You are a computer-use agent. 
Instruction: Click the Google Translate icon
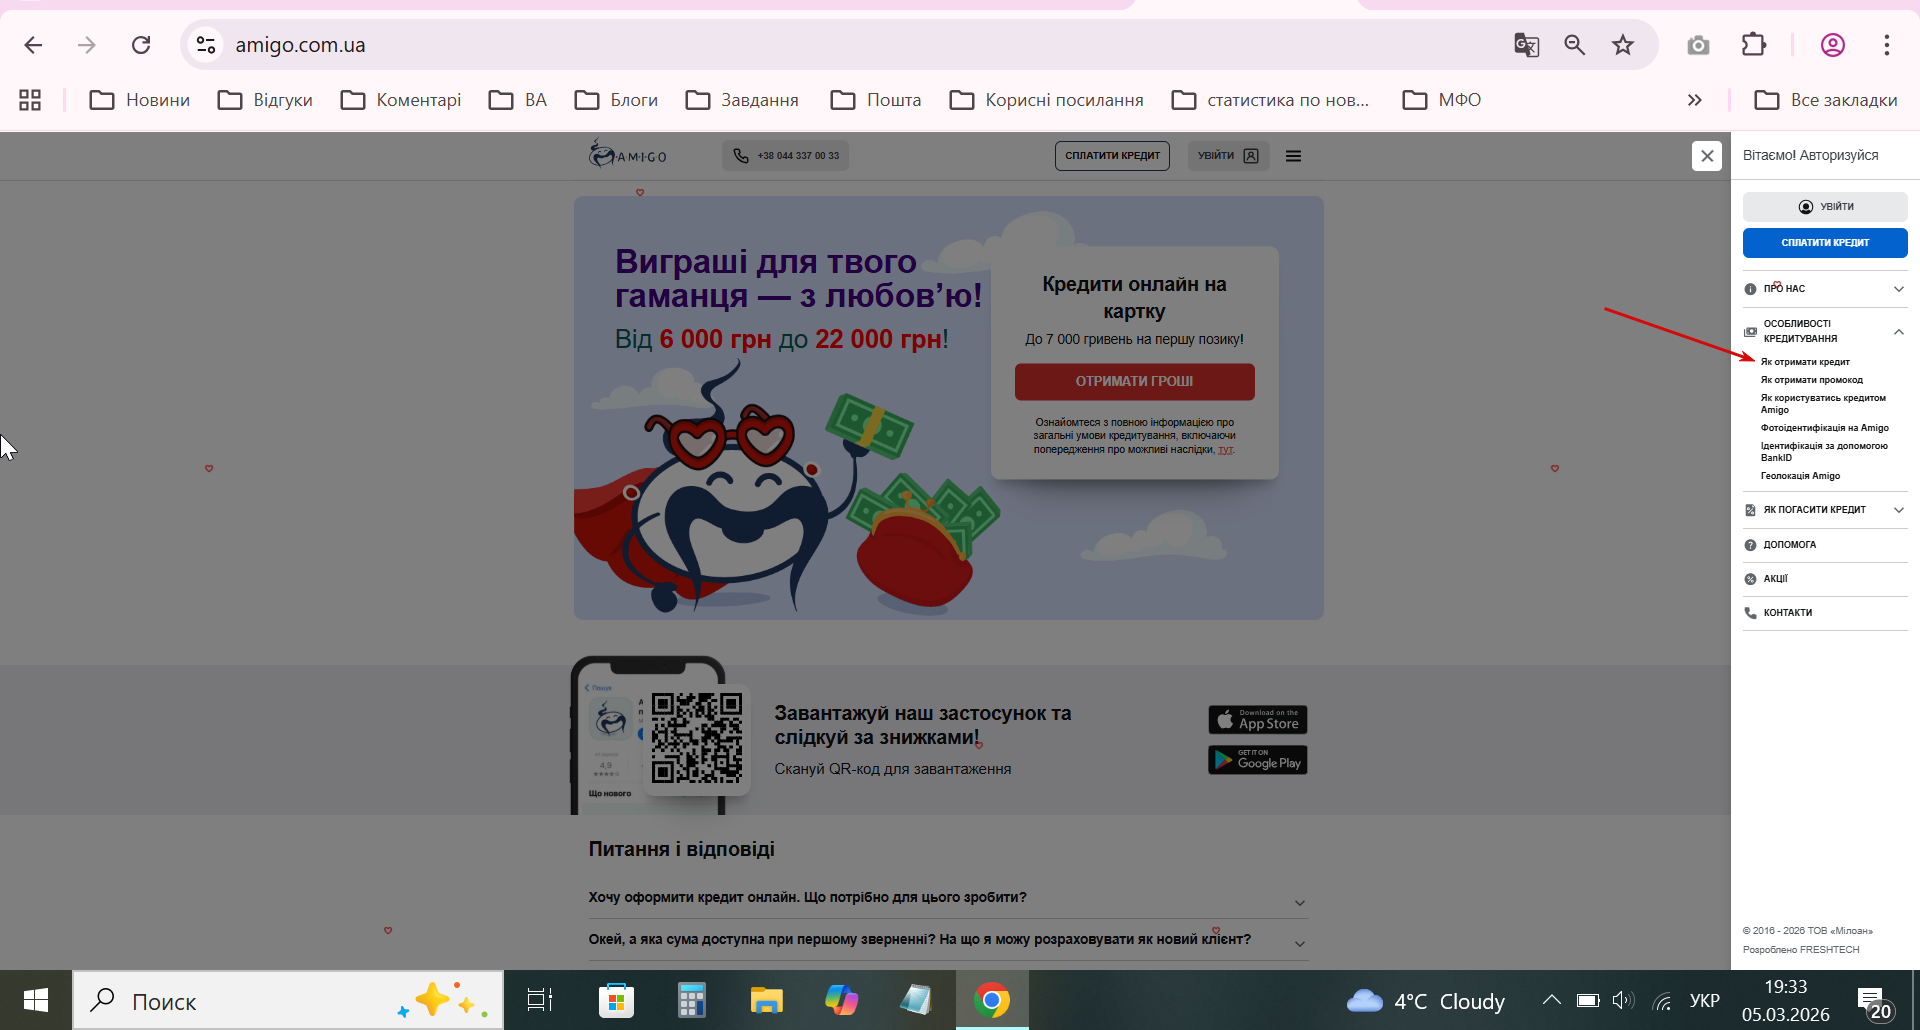pos(1526,45)
